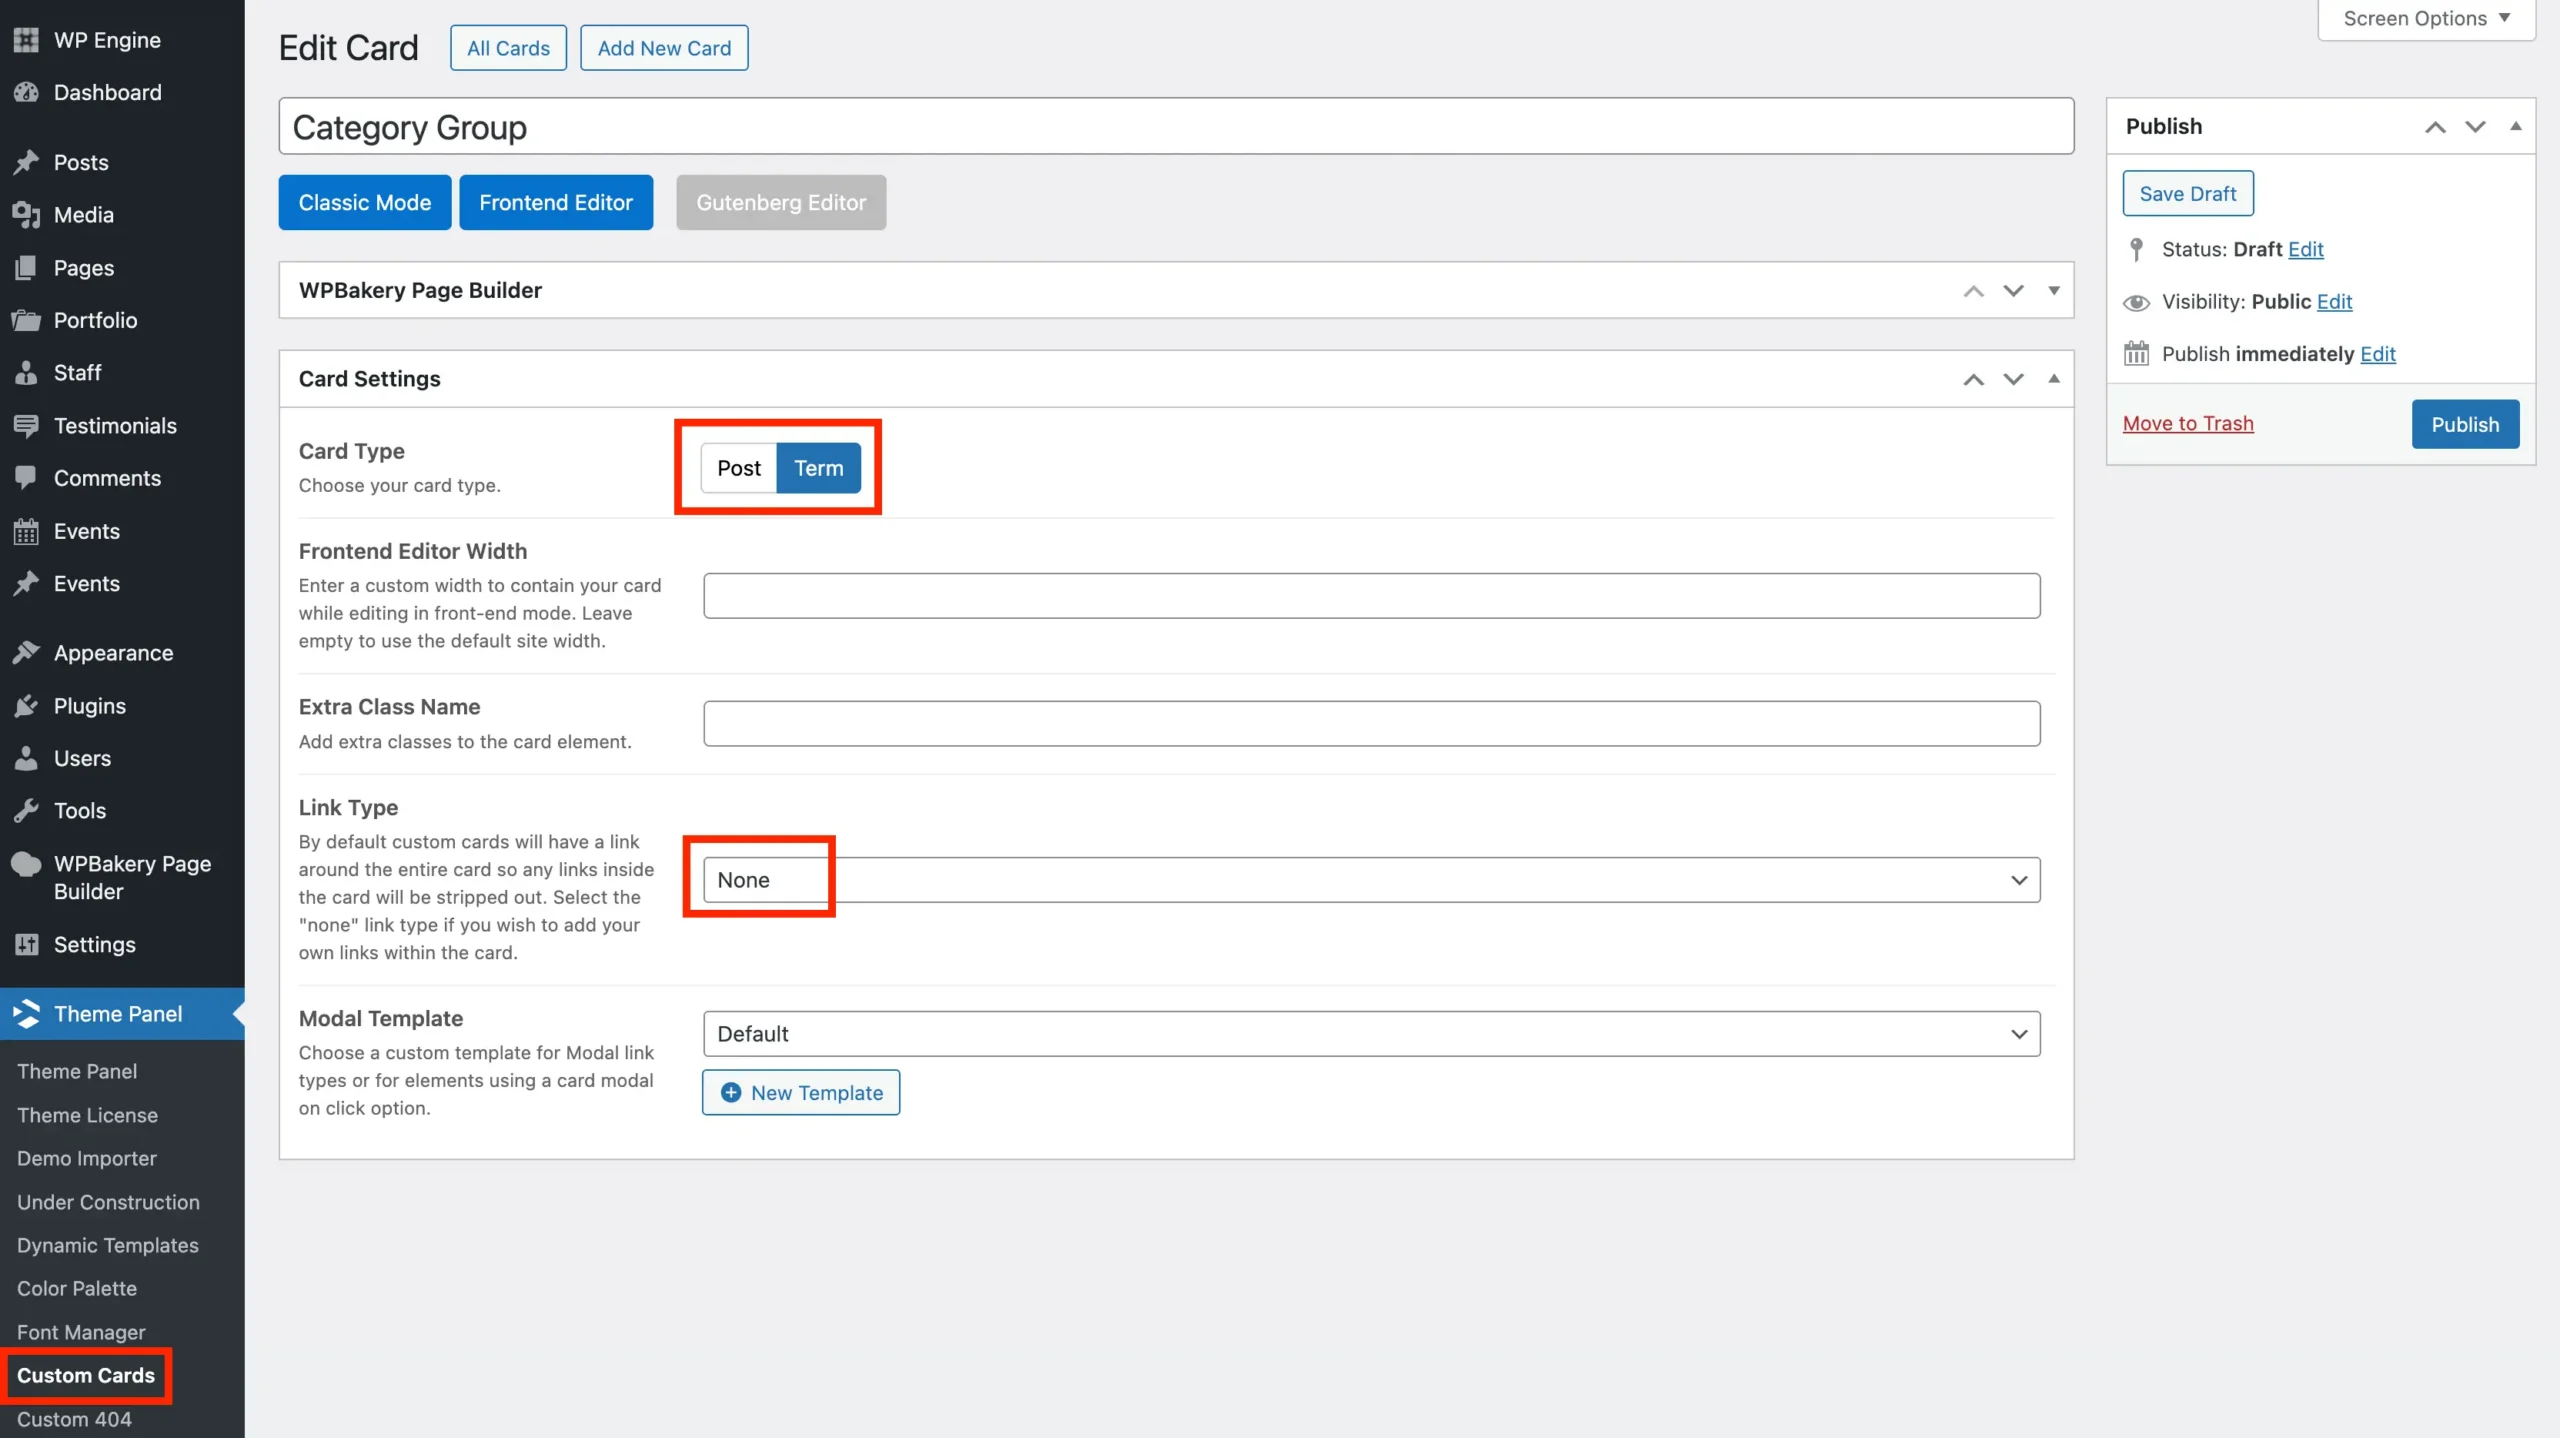Click the Appearance paintbrush icon
Viewport: 2560px width, 1438px height.
coord(26,653)
